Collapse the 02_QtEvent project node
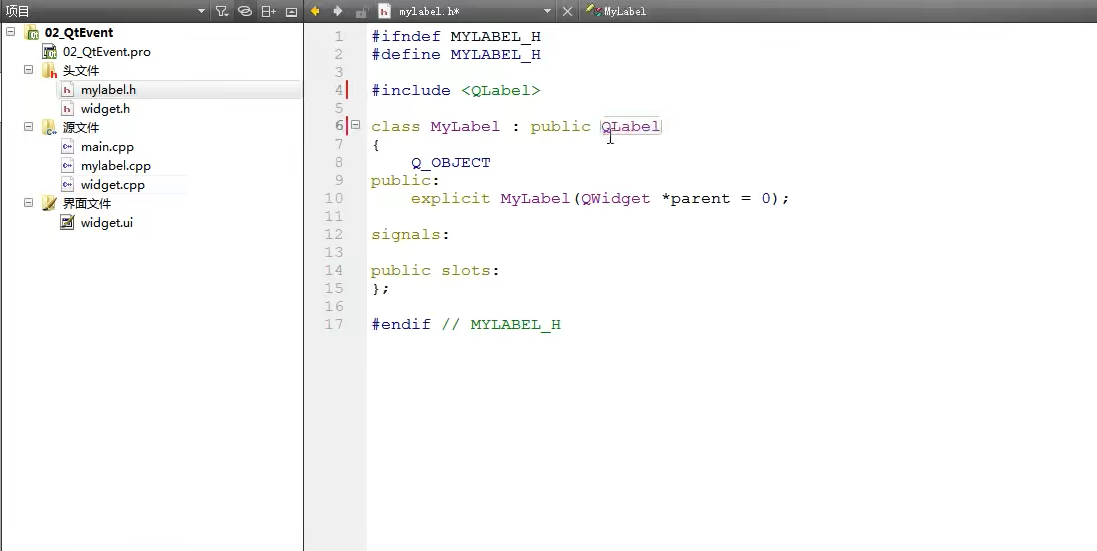1097x551 pixels. (10, 32)
